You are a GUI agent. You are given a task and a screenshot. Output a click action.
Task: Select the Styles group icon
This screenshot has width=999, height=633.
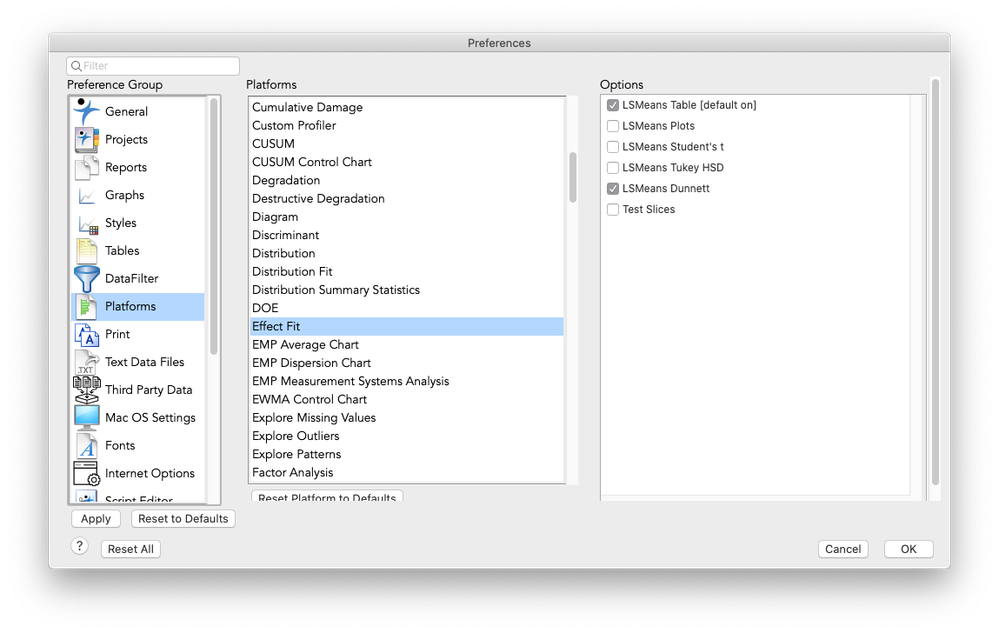87,224
